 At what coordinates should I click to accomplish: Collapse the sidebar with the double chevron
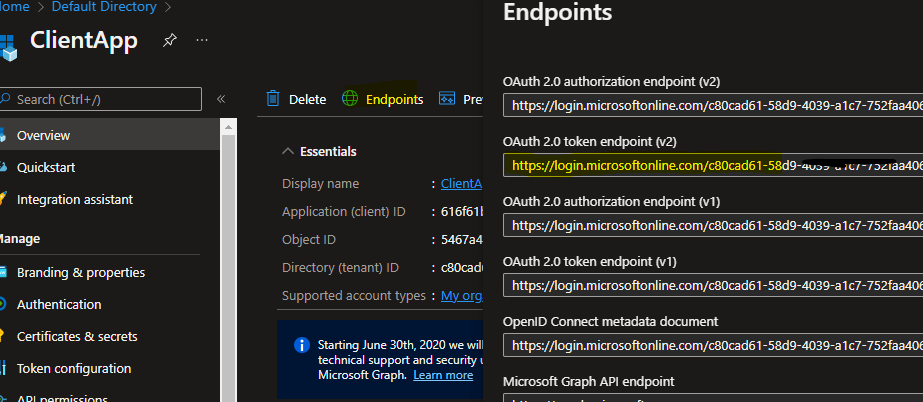[221, 99]
